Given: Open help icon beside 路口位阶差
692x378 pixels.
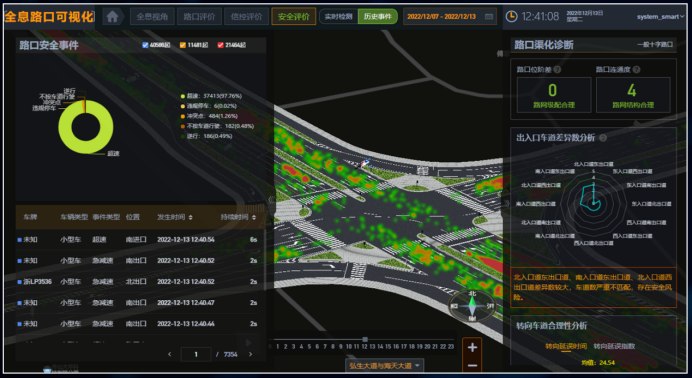Looking at the screenshot, I should 557,70.
